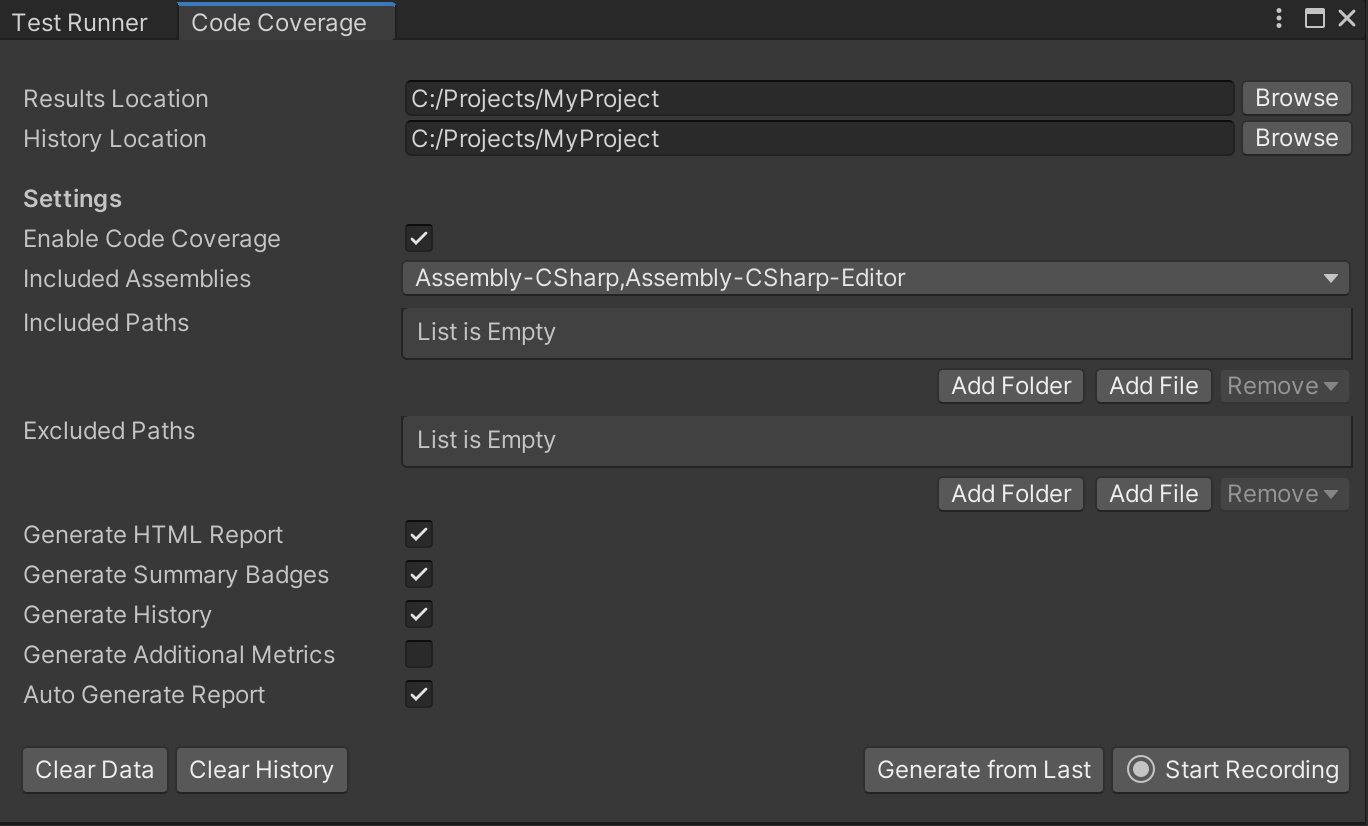Switch to the Test Runner tab
Viewport: 1368px width, 826px height.
82,21
